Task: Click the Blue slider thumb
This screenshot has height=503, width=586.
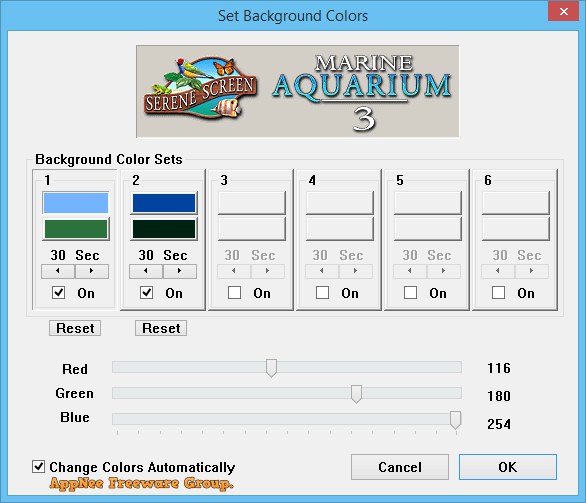Action: pos(455,420)
